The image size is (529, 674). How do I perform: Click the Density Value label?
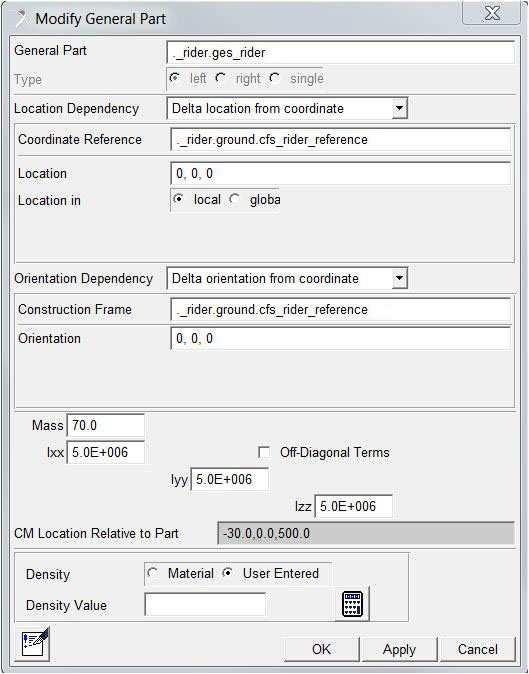click(66, 605)
